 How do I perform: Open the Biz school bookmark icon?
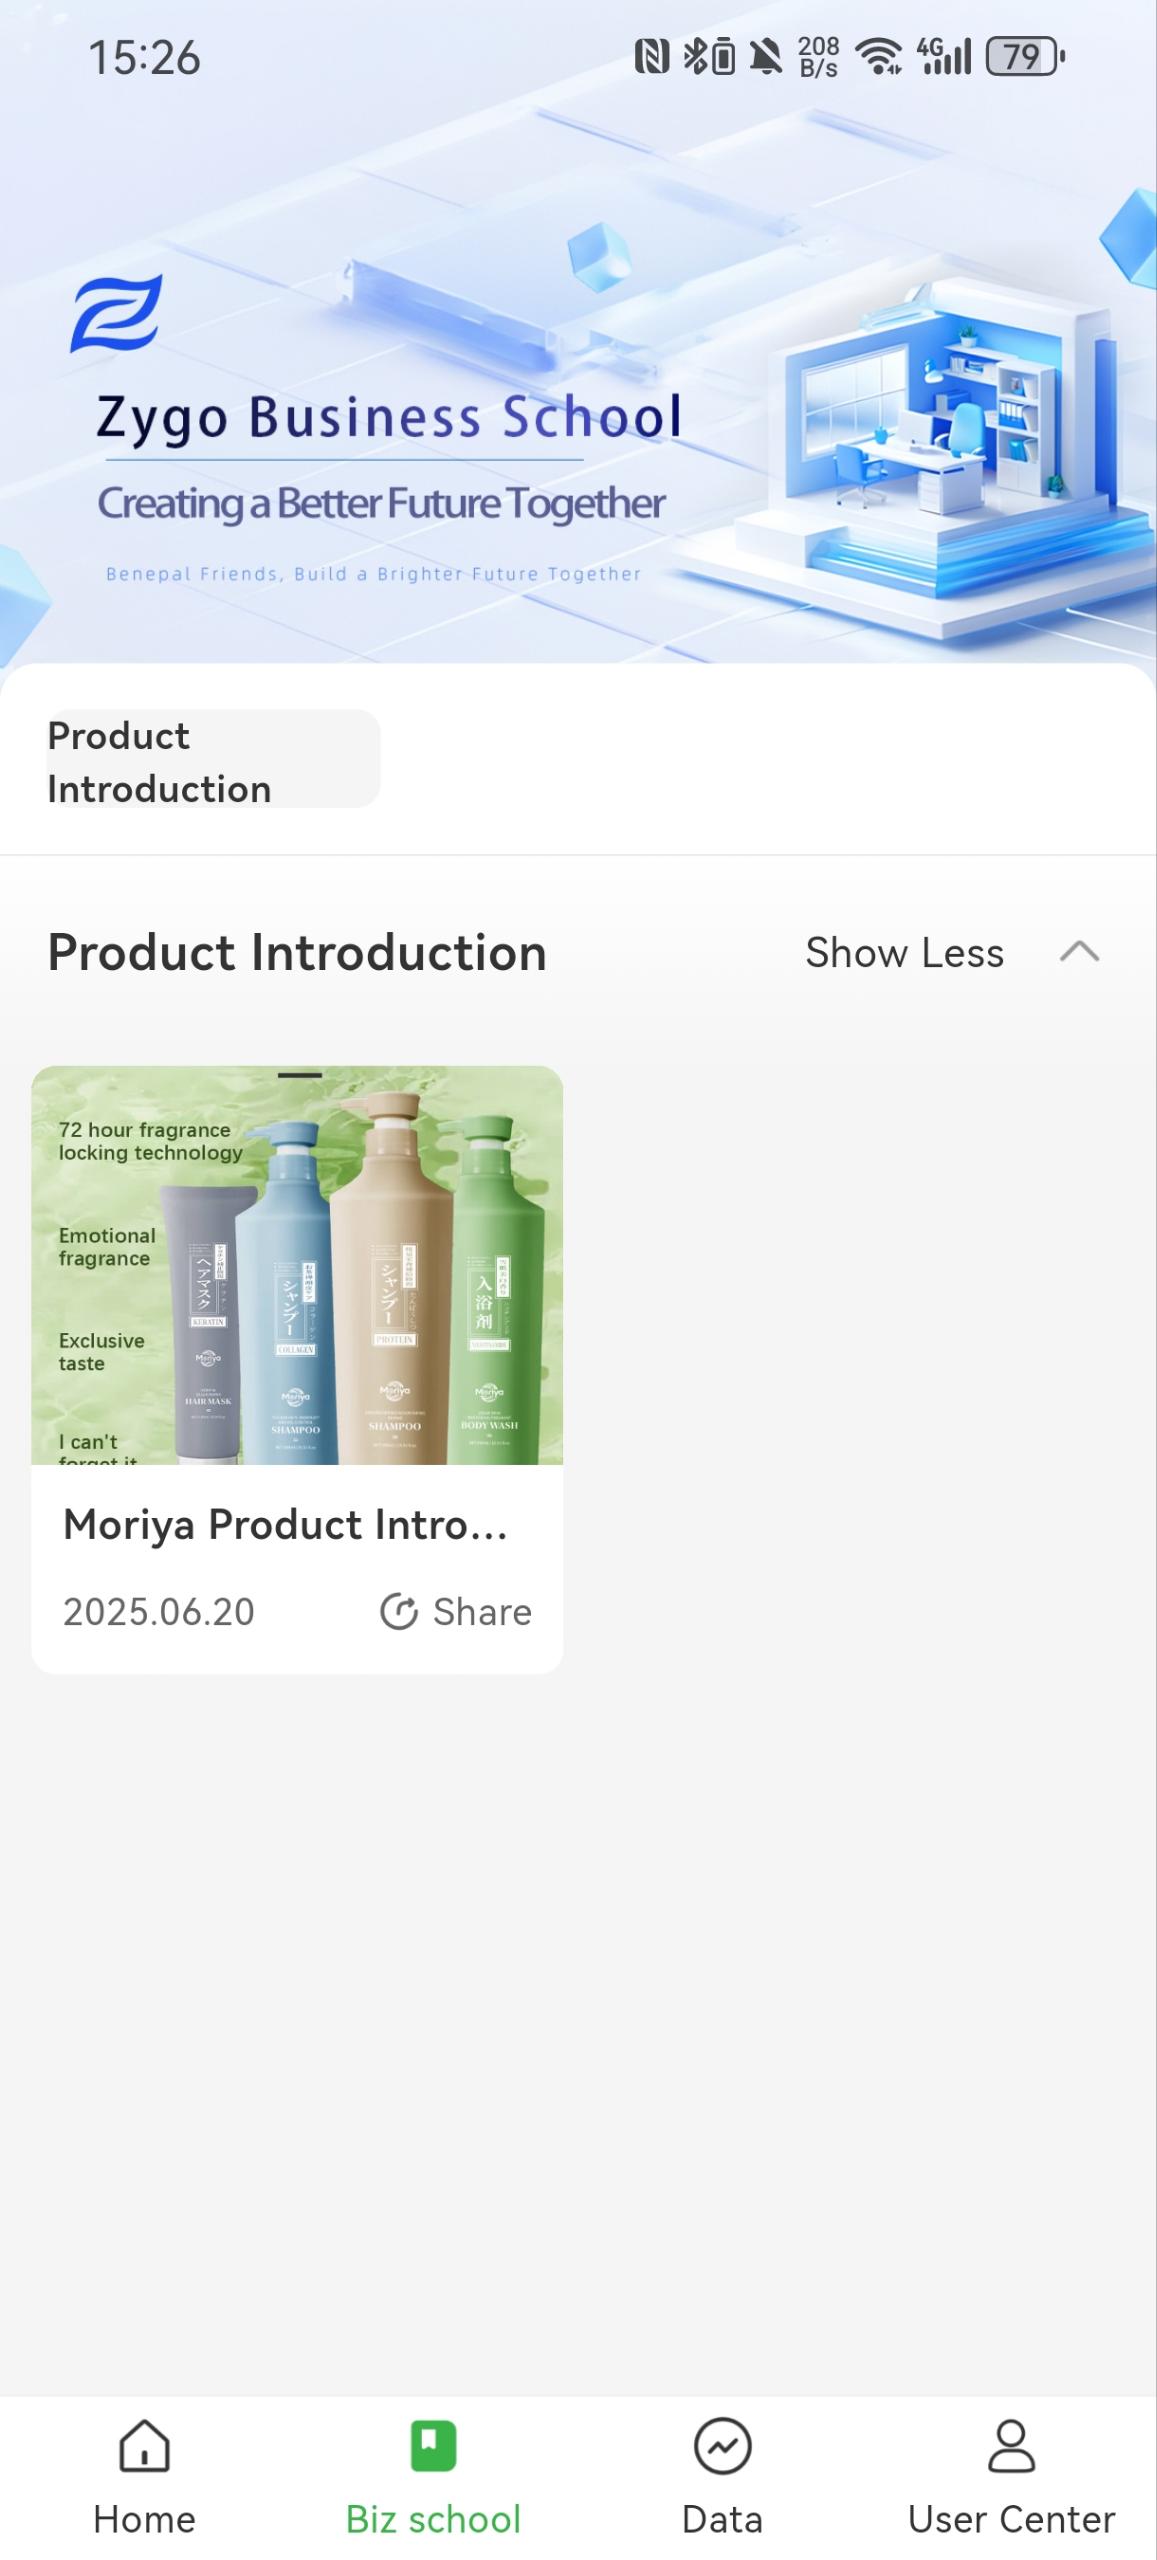(433, 2445)
